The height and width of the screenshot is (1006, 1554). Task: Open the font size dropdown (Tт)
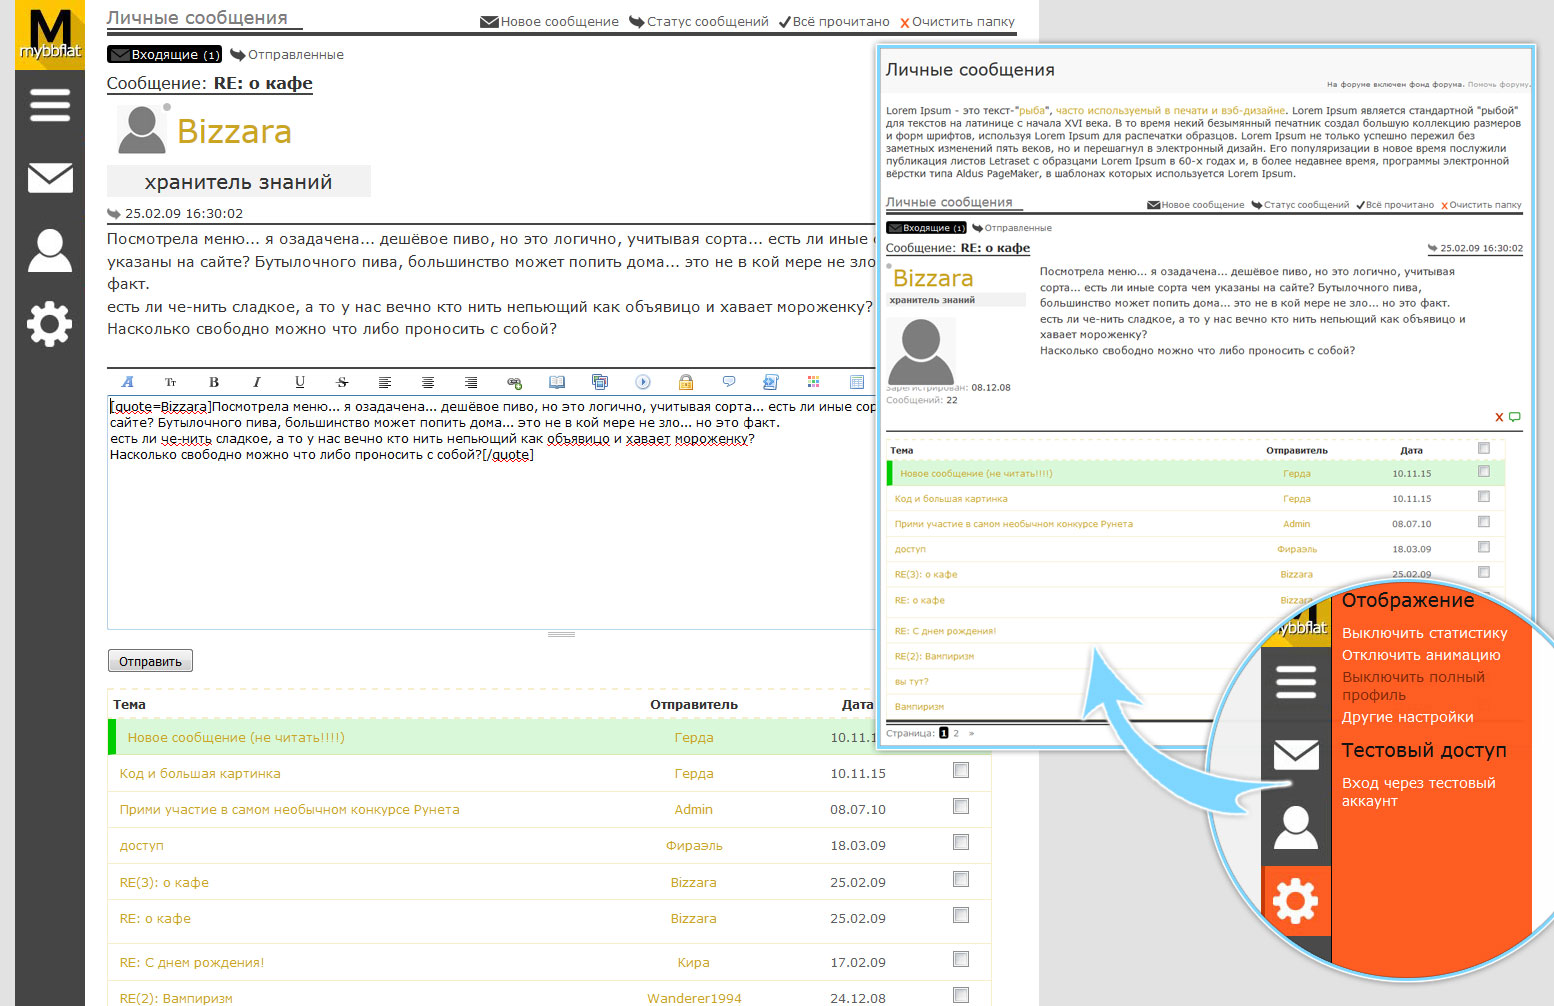tap(171, 382)
